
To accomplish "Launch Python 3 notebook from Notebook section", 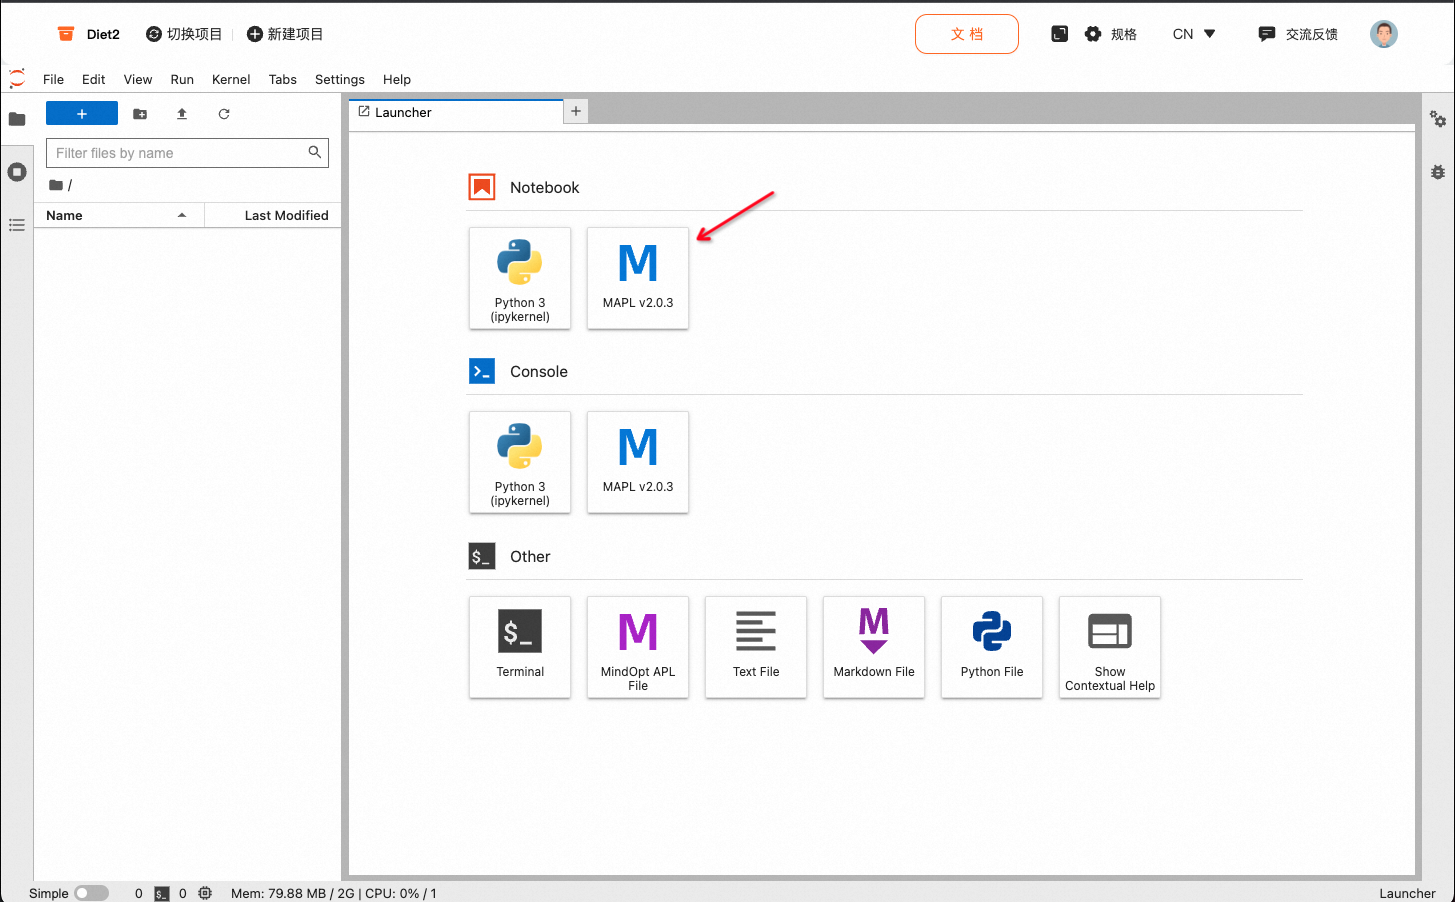I will (x=520, y=277).
